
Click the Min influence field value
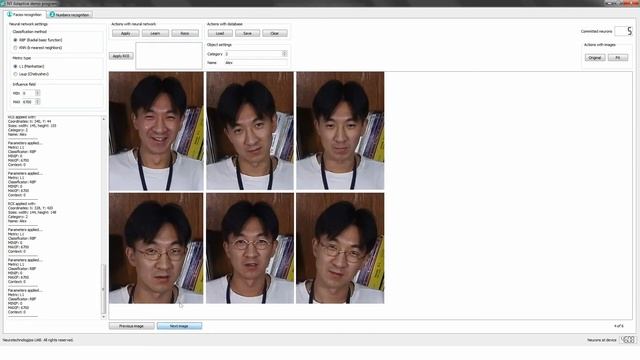point(28,93)
